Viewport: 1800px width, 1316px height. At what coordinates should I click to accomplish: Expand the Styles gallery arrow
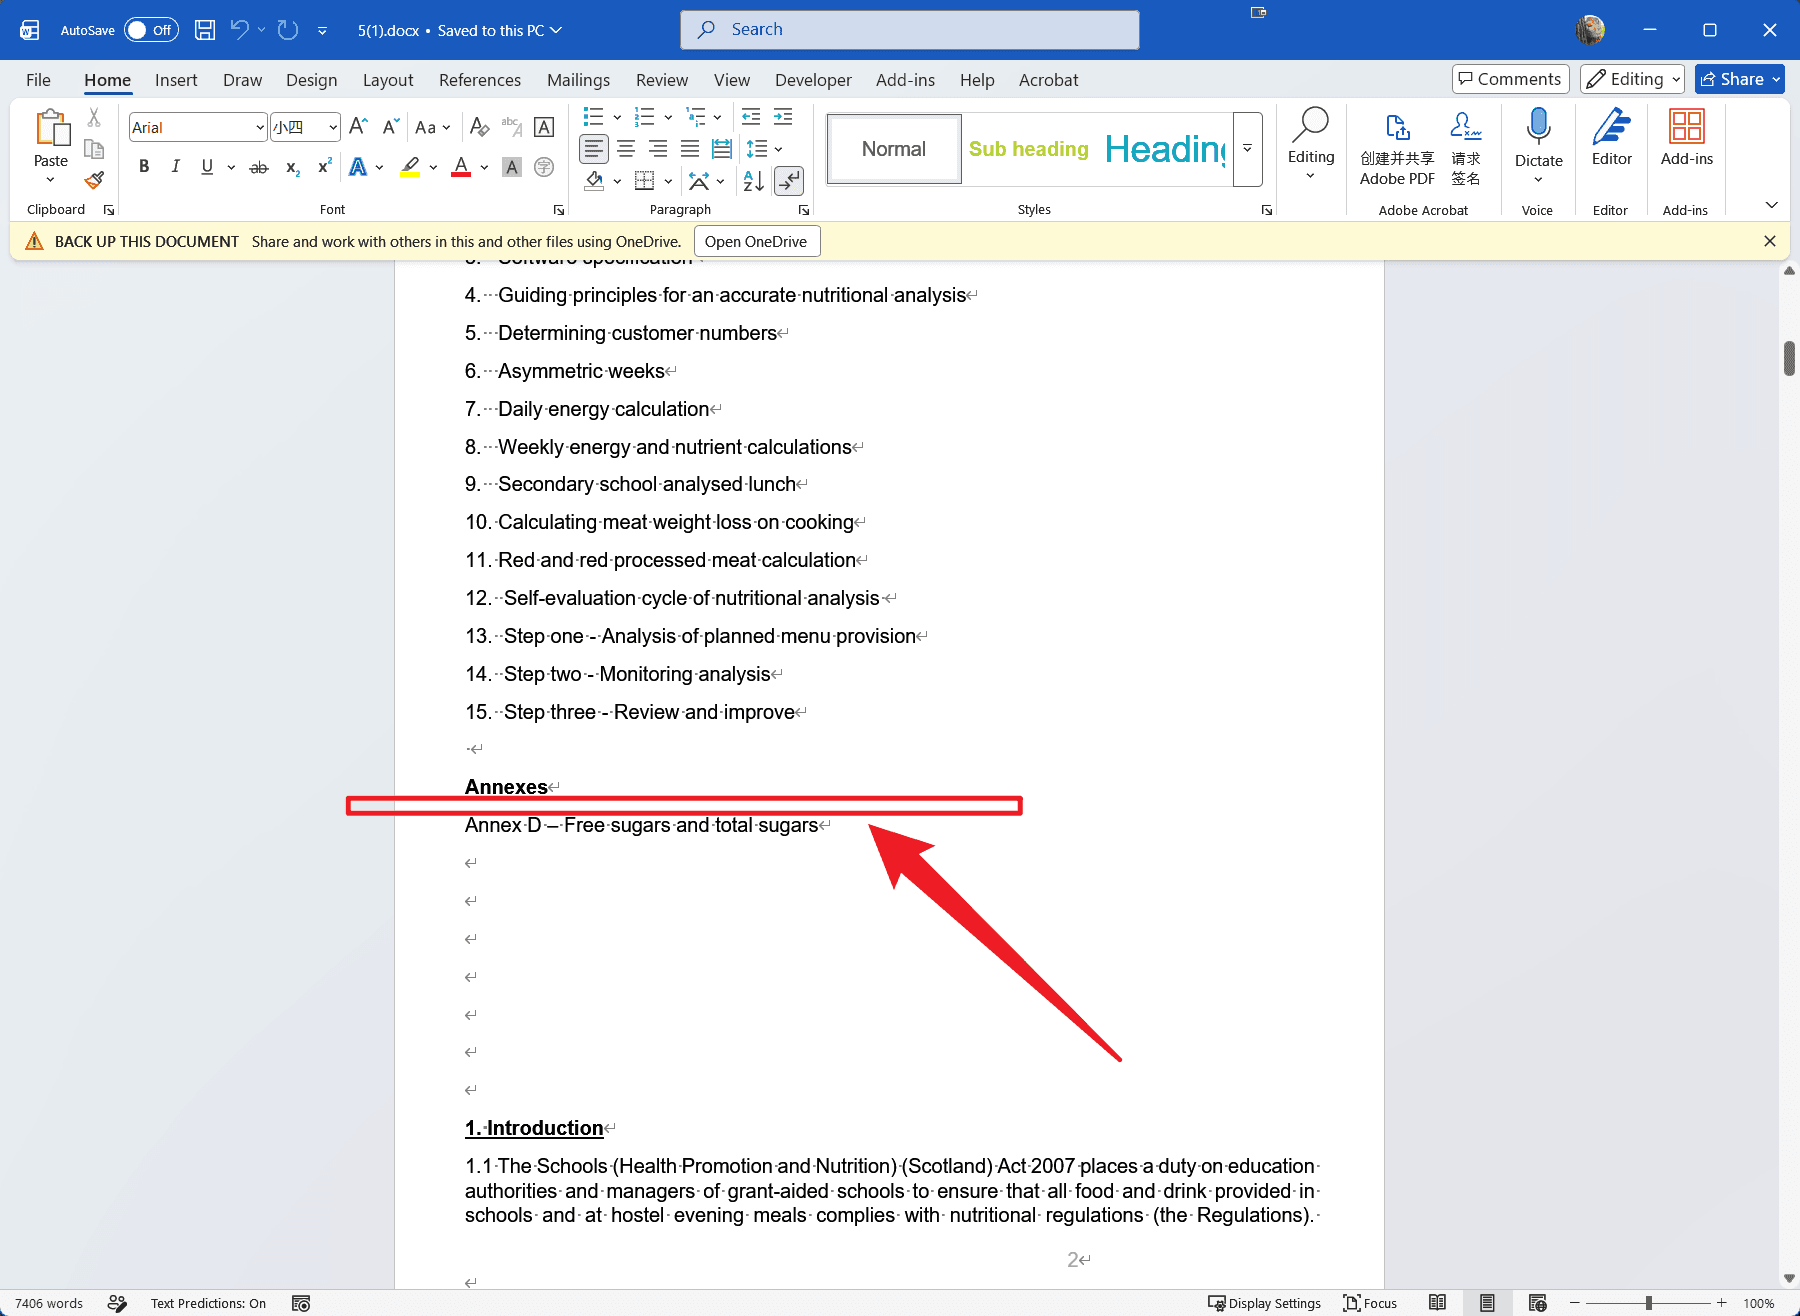(x=1248, y=149)
